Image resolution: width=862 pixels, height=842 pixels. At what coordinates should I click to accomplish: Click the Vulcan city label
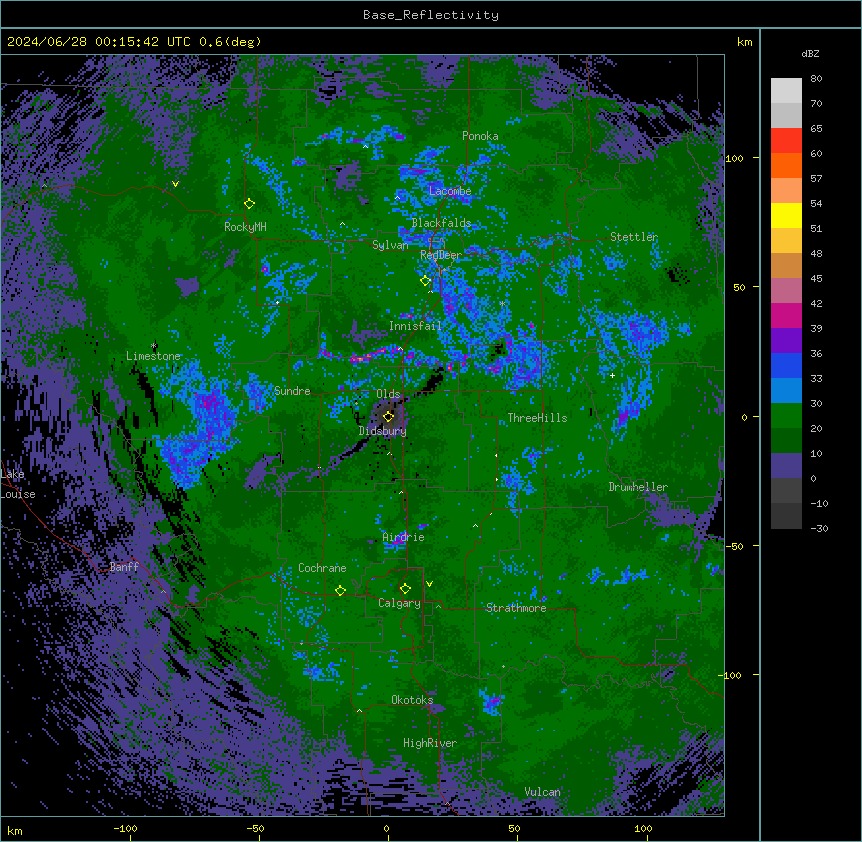click(x=543, y=792)
